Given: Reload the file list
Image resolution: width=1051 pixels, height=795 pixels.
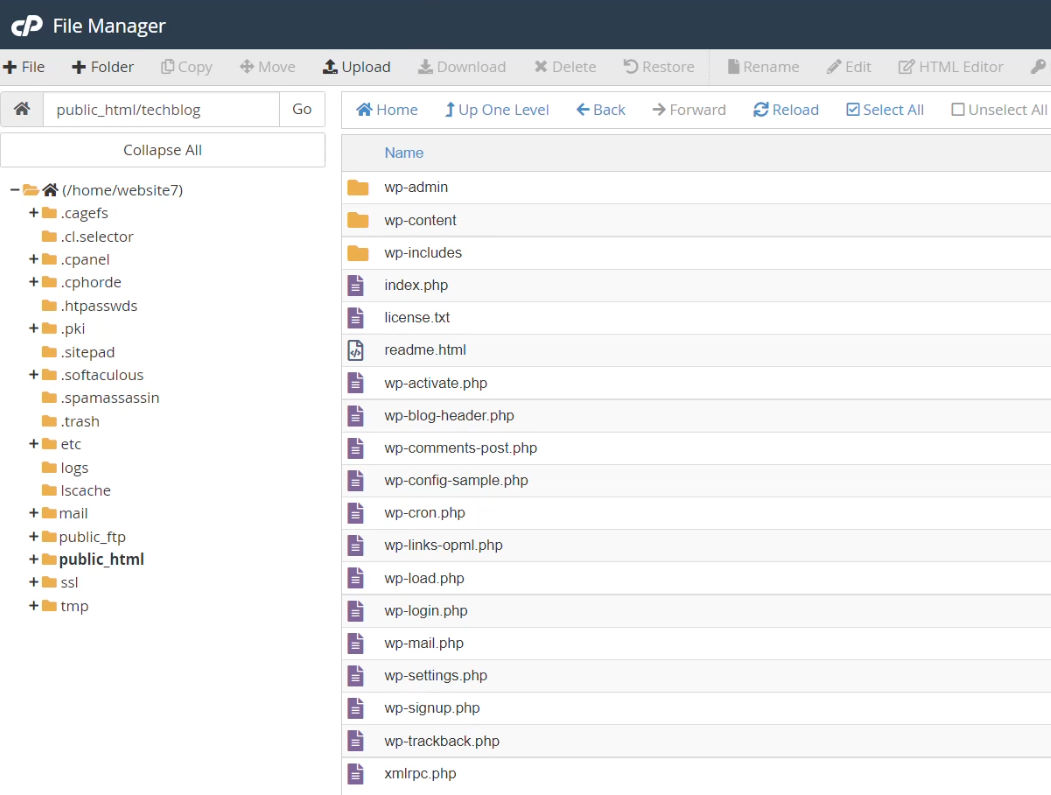Looking at the screenshot, I should coord(786,110).
